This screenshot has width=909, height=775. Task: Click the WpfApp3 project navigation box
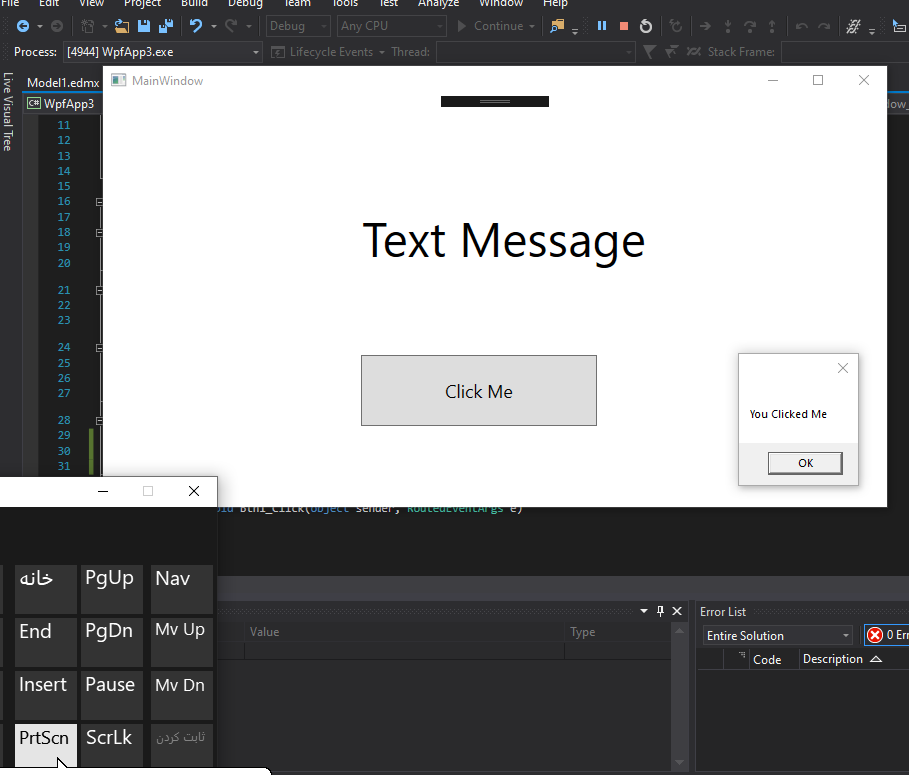[63, 104]
